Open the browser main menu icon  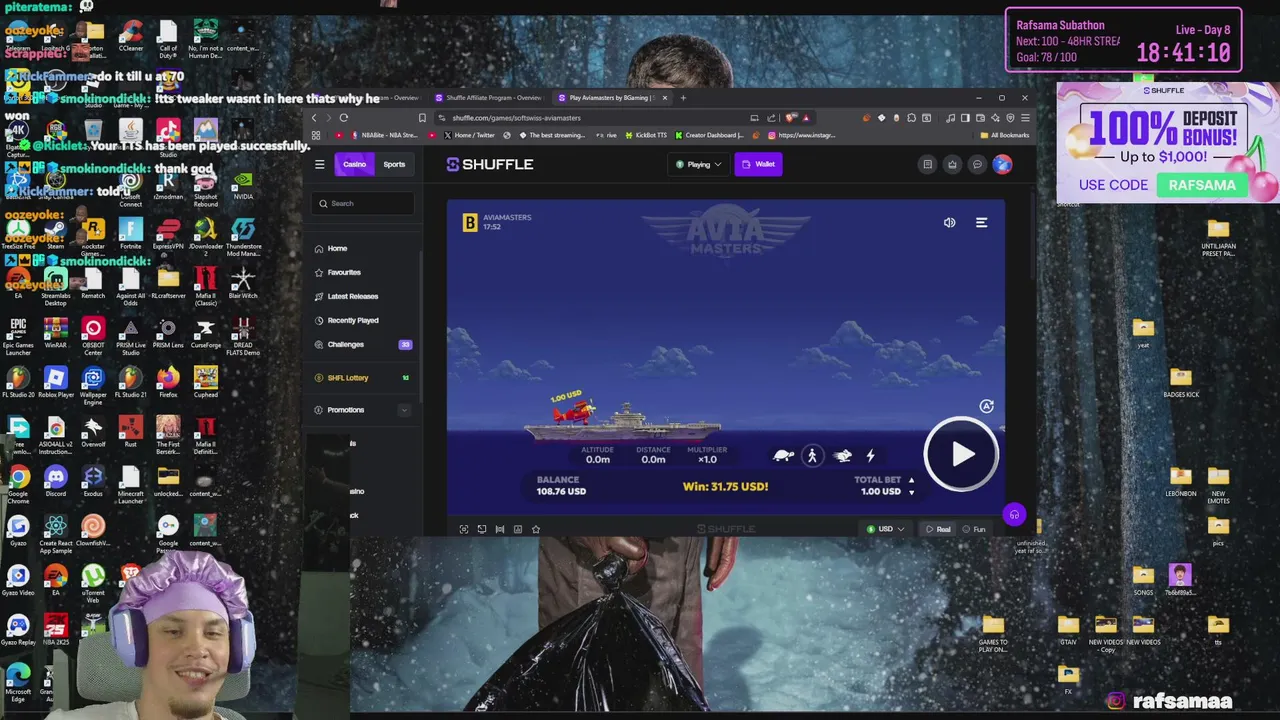pos(1025,118)
